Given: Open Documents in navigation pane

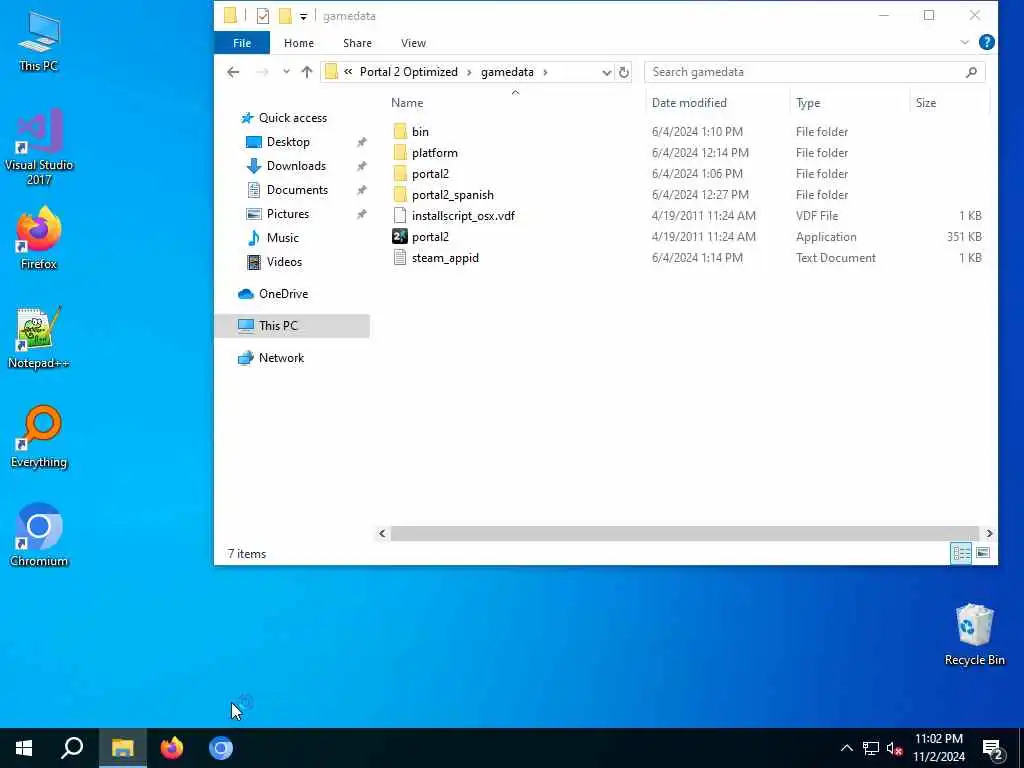Looking at the screenshot, I should 297,190.
